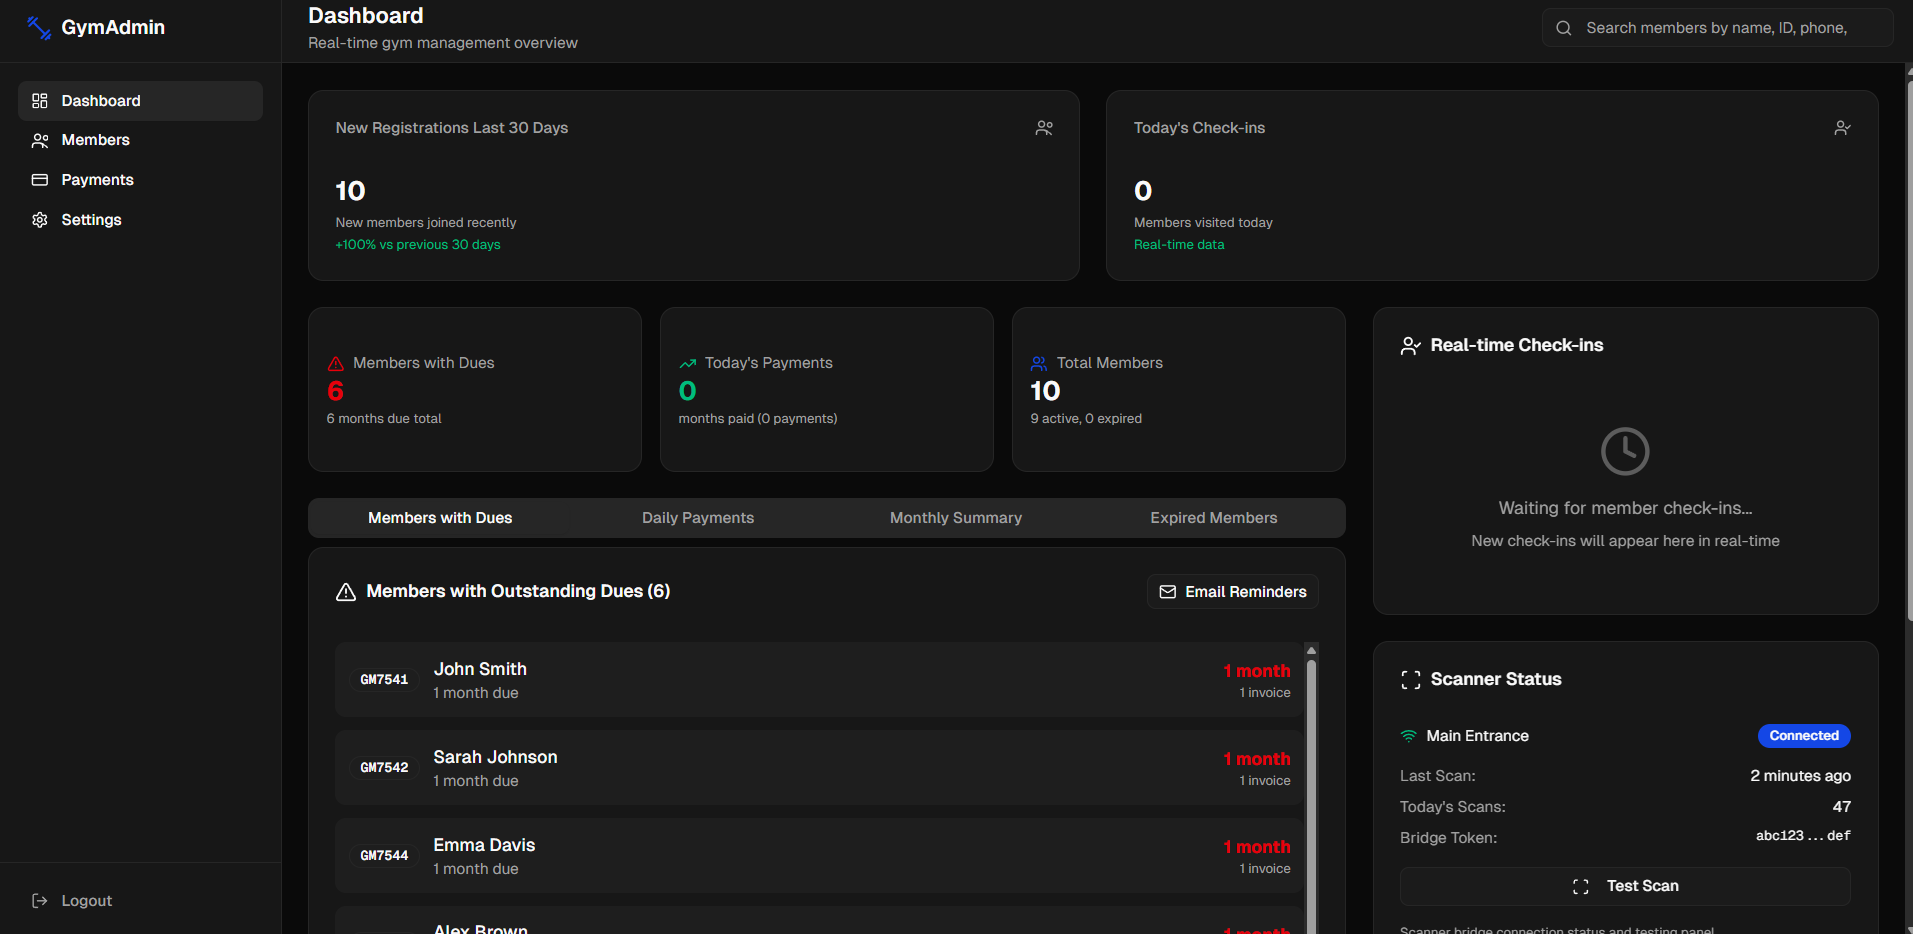The width and height of the screenshot is (1913, 934).
Task: Click the red warning icon on Members with Dues
Action: pos(336,364)
